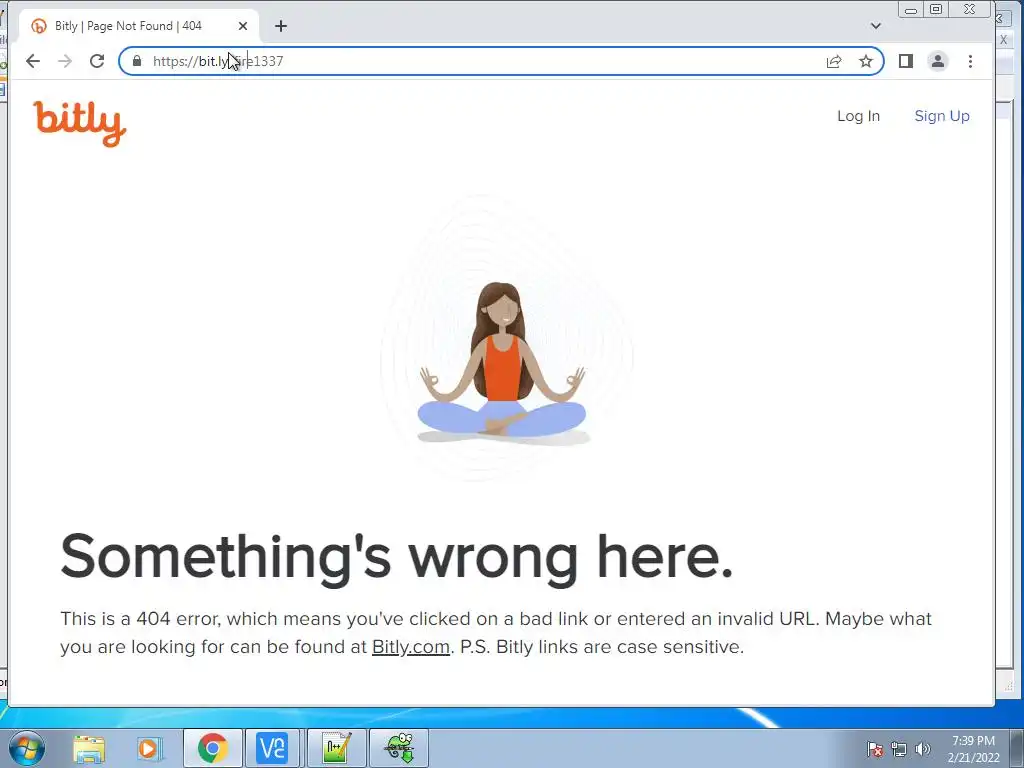Reload the Bitly 404 page
This screenshot has width=1024, height=768.
[97, 61]
